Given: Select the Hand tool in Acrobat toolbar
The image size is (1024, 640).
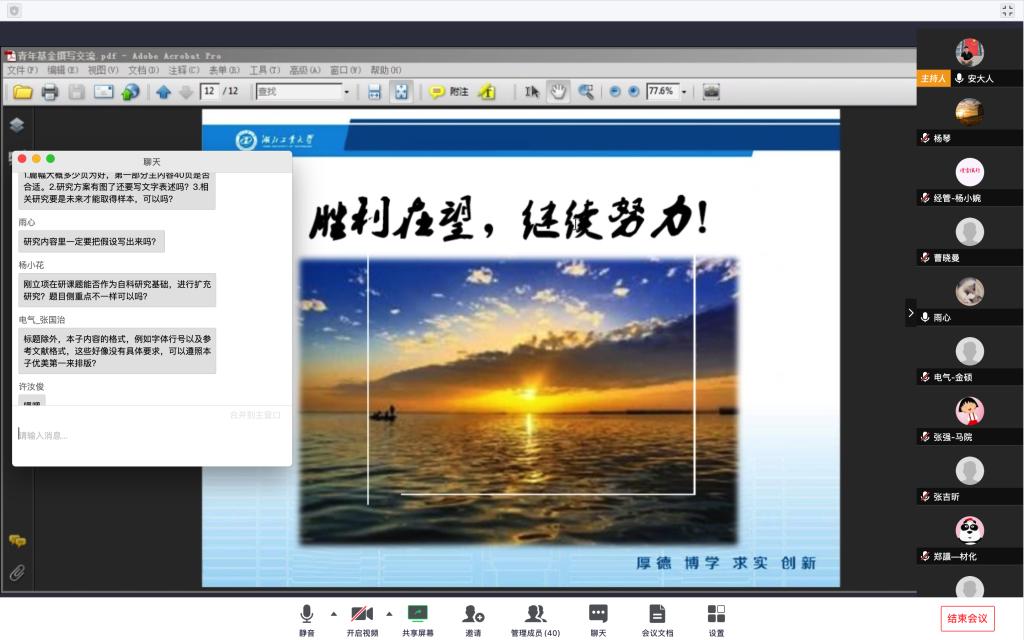Looking at the screenshot, I should click(x=558, y=92).
